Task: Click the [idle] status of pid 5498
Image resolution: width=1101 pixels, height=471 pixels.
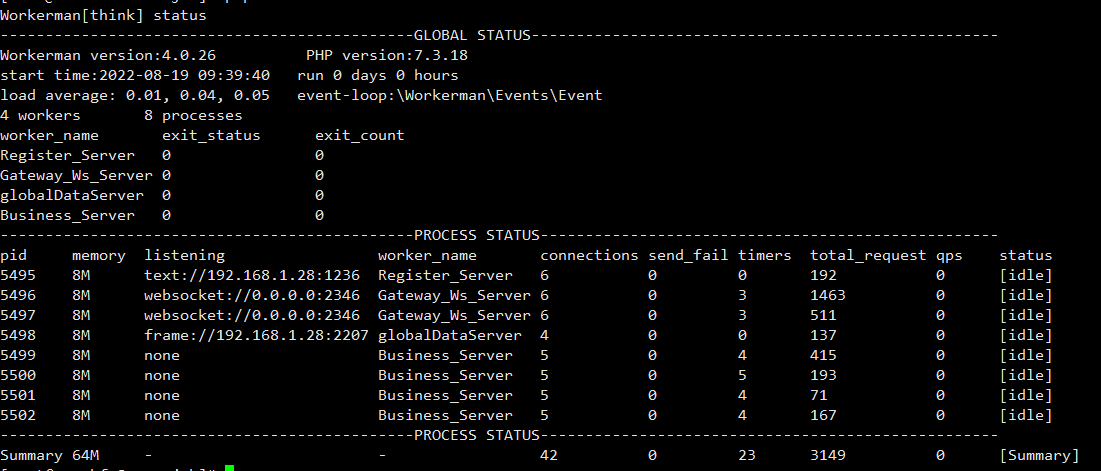Action: [x=1026, y=336]
